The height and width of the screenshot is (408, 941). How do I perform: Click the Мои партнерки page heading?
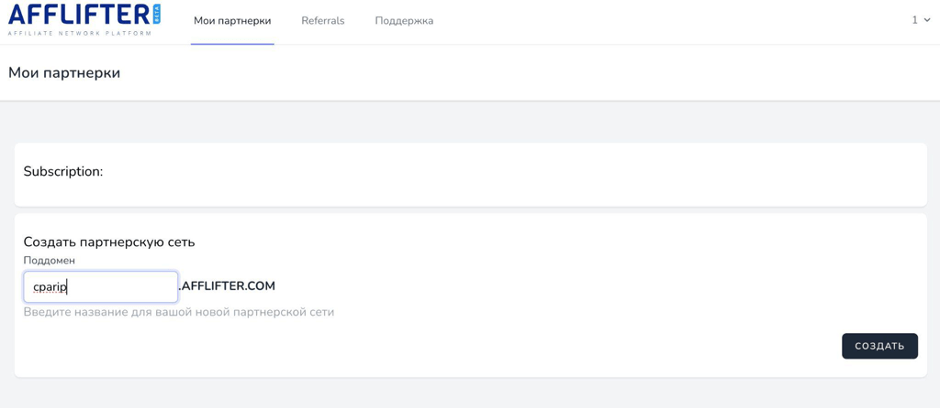pos(64,73)
